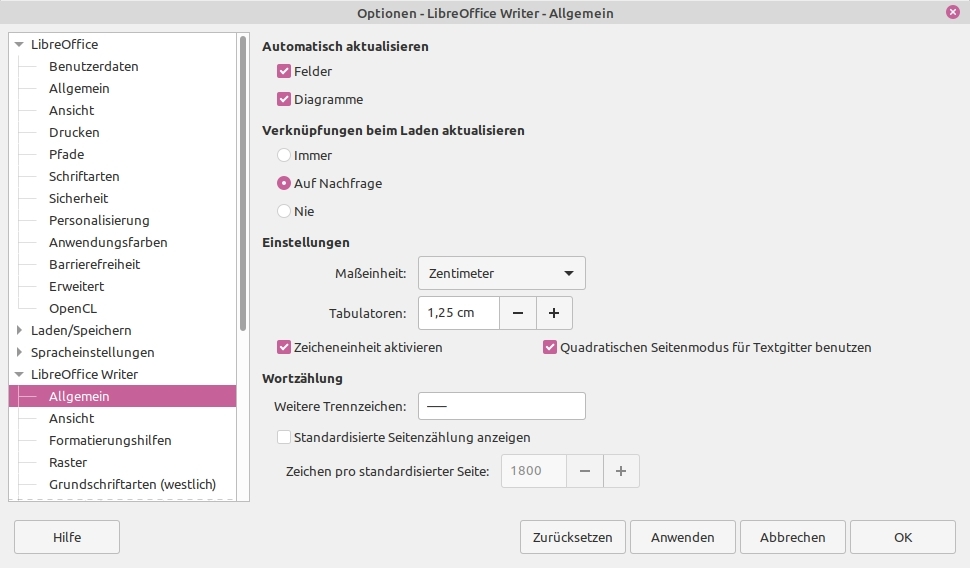Click the Abbrechen button
Viewport: 970px width, 568px height.
792,537
